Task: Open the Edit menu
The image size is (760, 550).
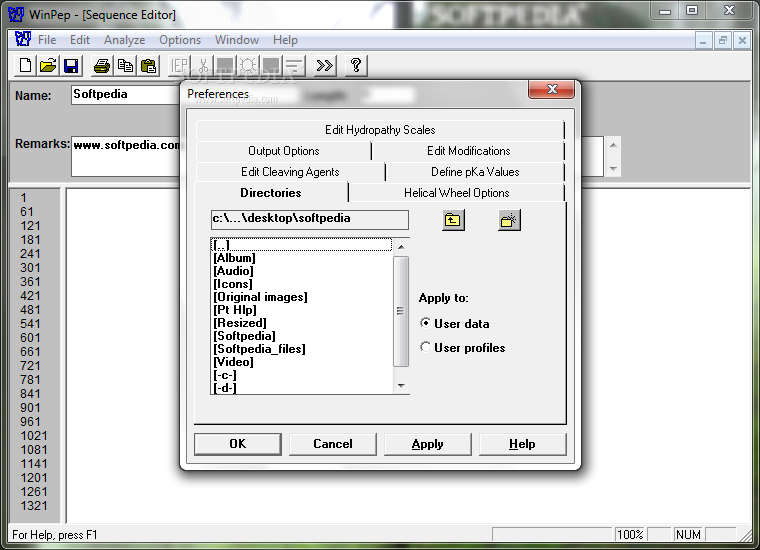Action: point(80,40)
